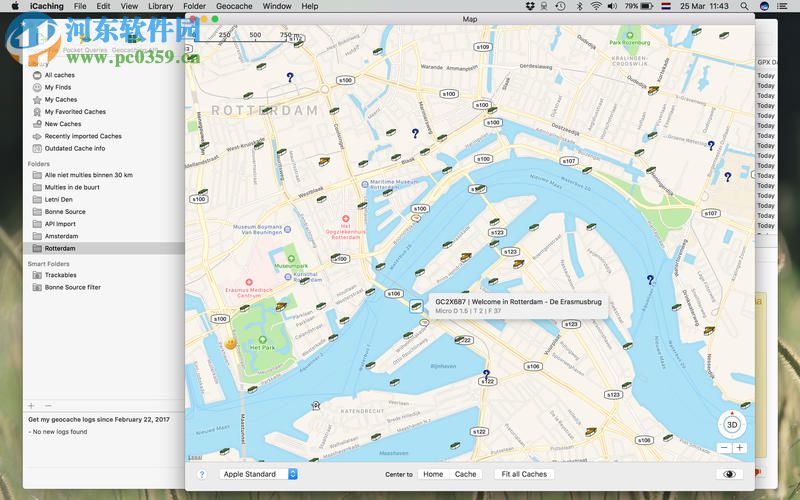800x500 pixels.
Task: Open the Trackables smart folder
Action: 60,275
